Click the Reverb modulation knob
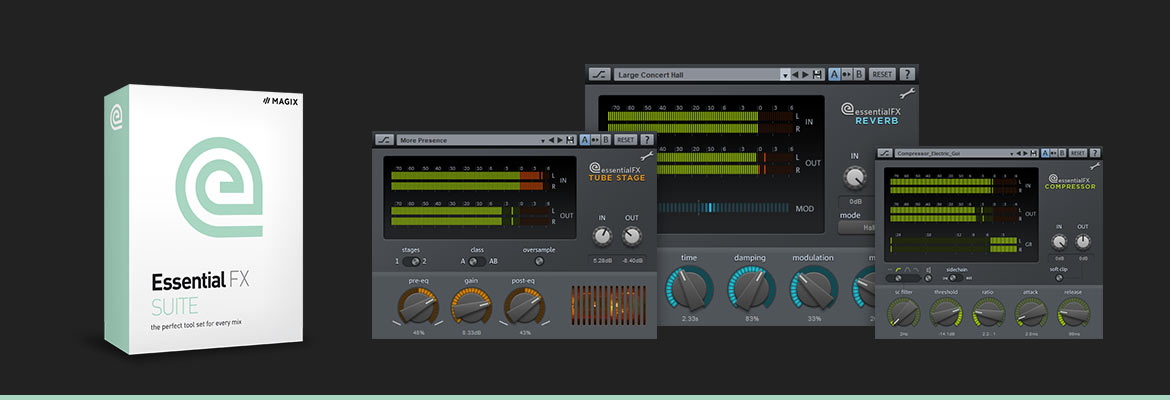 814,289
